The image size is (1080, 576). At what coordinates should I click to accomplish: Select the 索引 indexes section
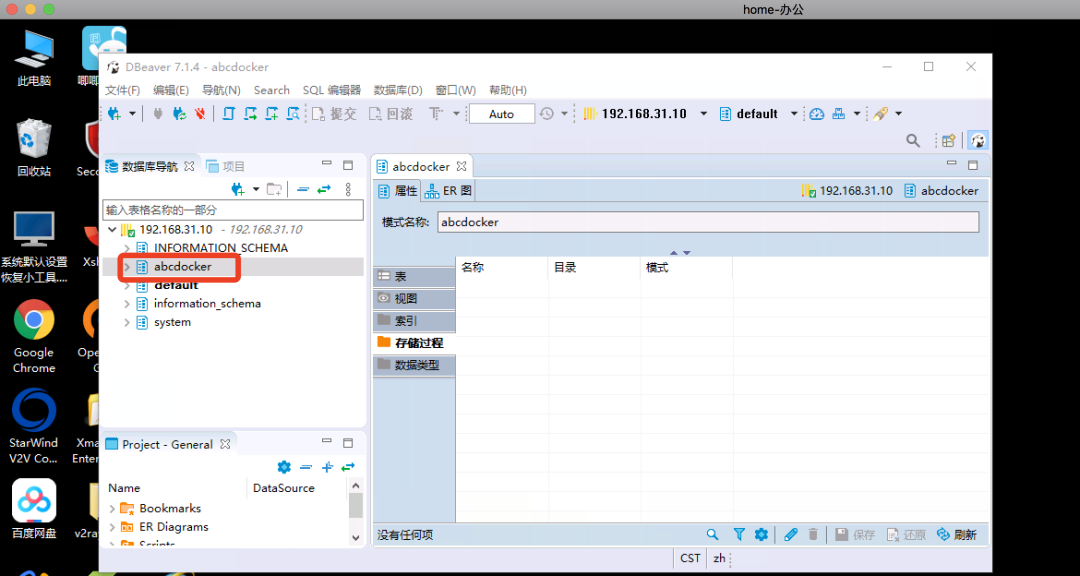point(414,321)
